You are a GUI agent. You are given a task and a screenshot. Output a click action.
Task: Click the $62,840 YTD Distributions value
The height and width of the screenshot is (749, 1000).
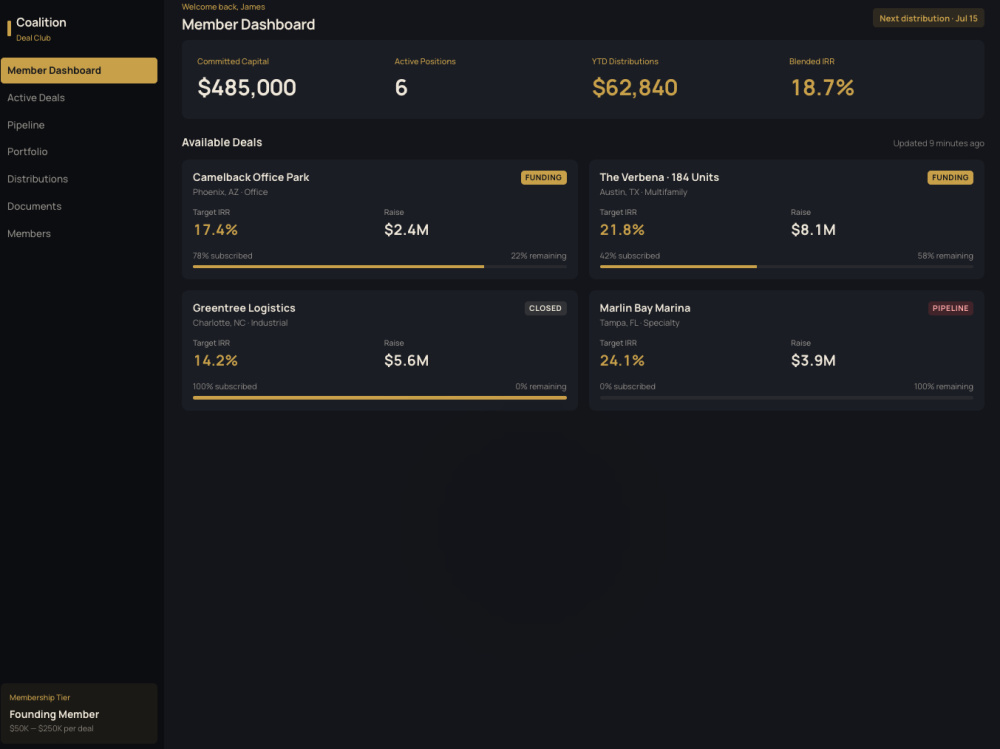(x=635, y=87)
